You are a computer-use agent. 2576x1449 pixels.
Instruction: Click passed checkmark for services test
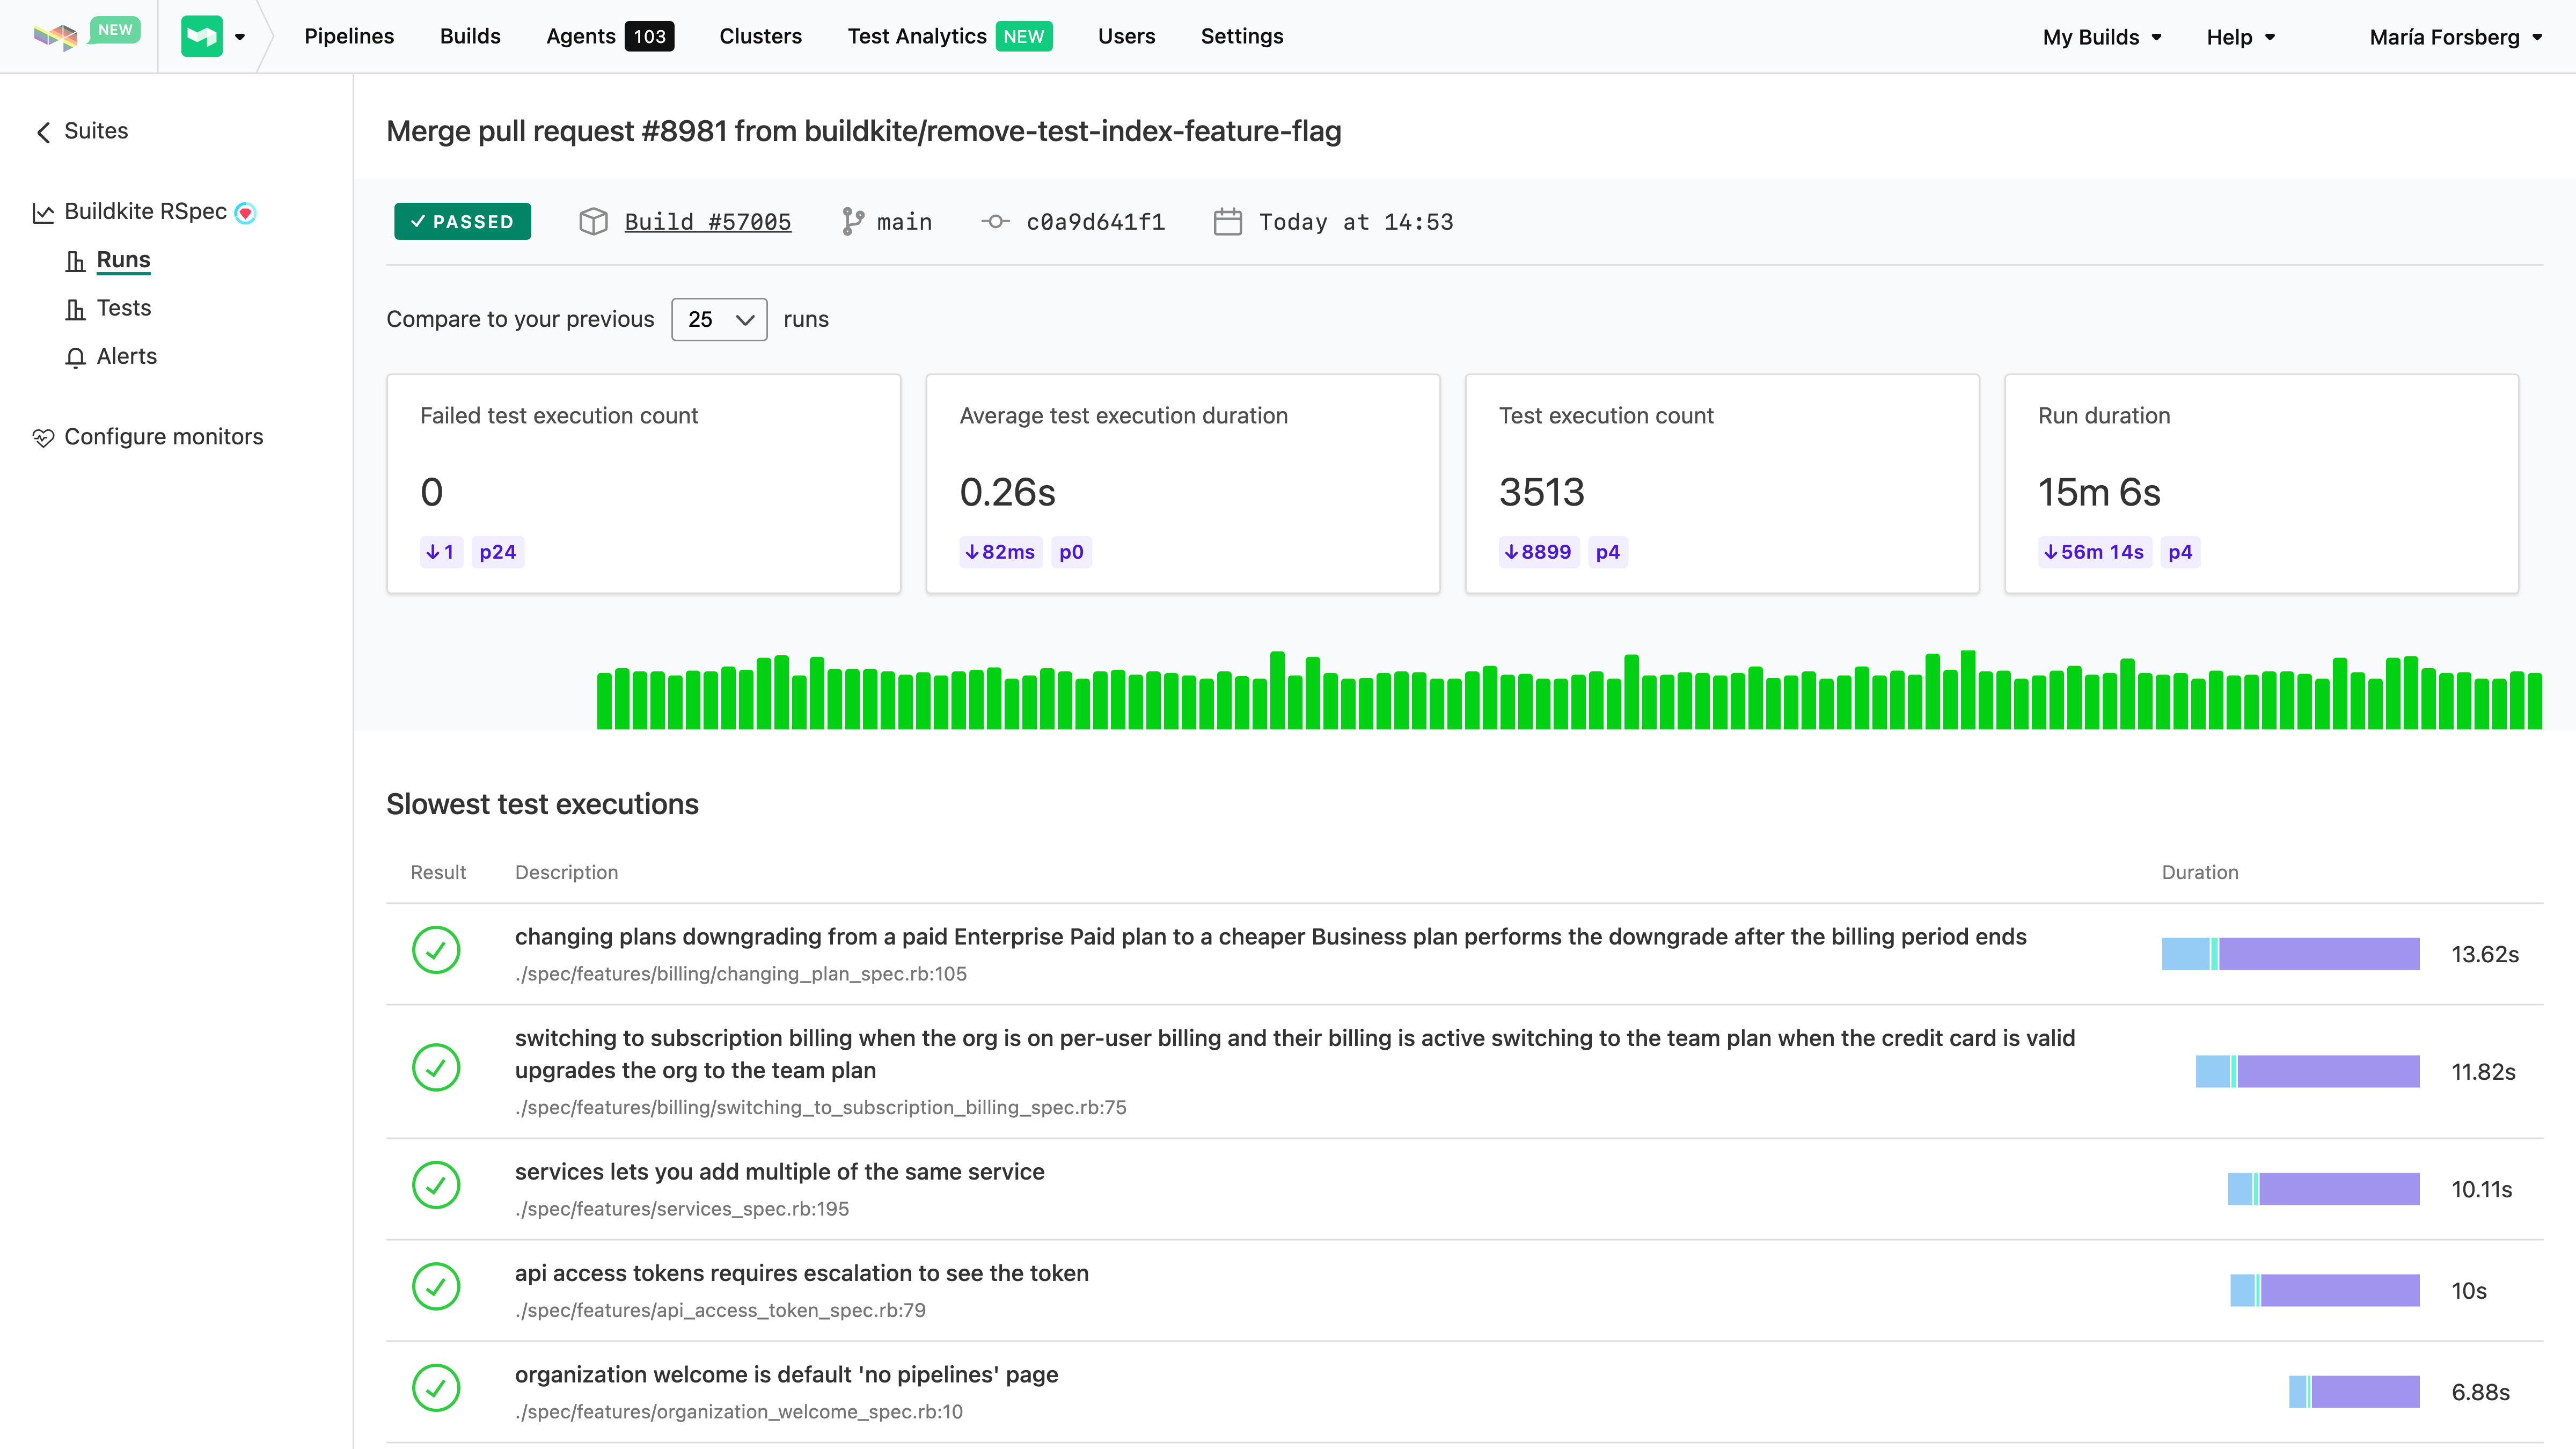pyautogui.click(x=436, y=1185)
